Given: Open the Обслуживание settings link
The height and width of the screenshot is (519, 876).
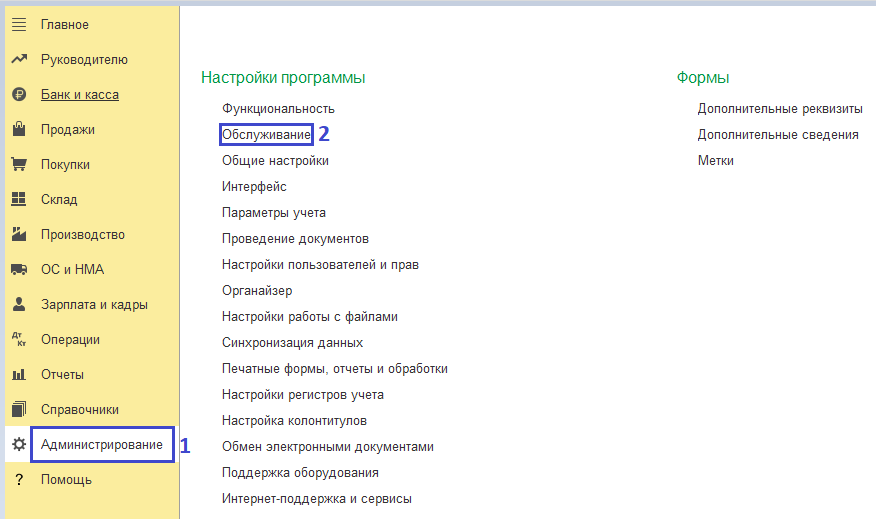Looking at the screenshot, I should click(x=266, y=134).
